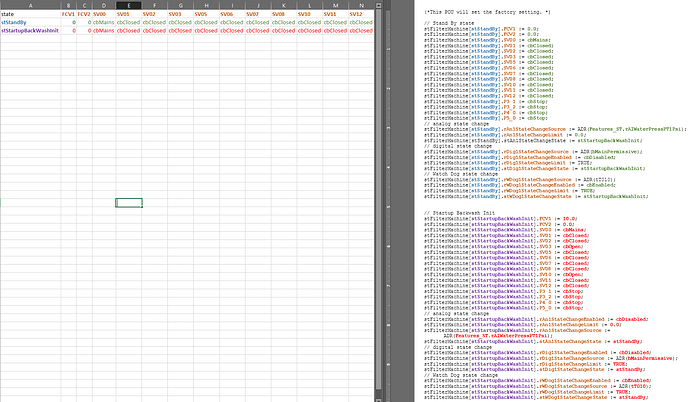The image size is (690, 402).
Task: Click the SV11 header cell
Action: [335, 14]
